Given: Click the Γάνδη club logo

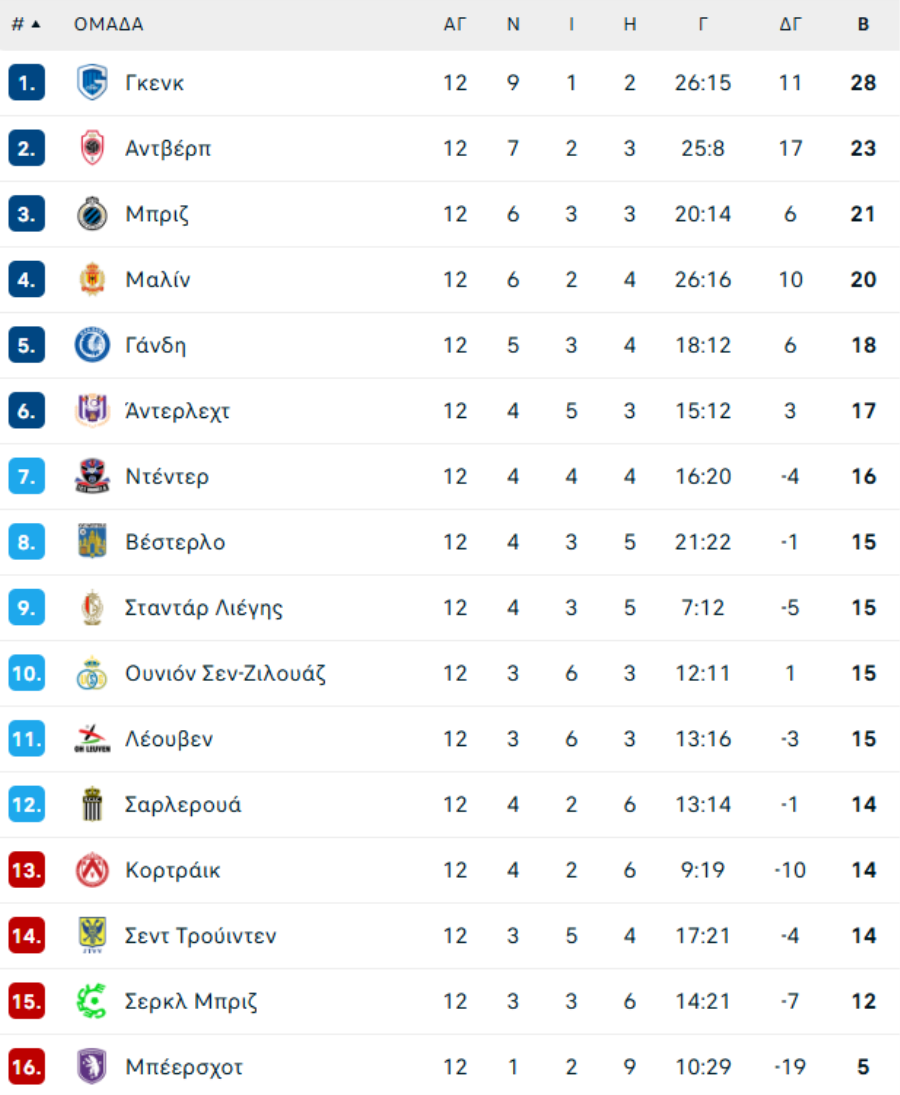Looking at the screenshot, I should pyautogui.click(x=91, y=345).
